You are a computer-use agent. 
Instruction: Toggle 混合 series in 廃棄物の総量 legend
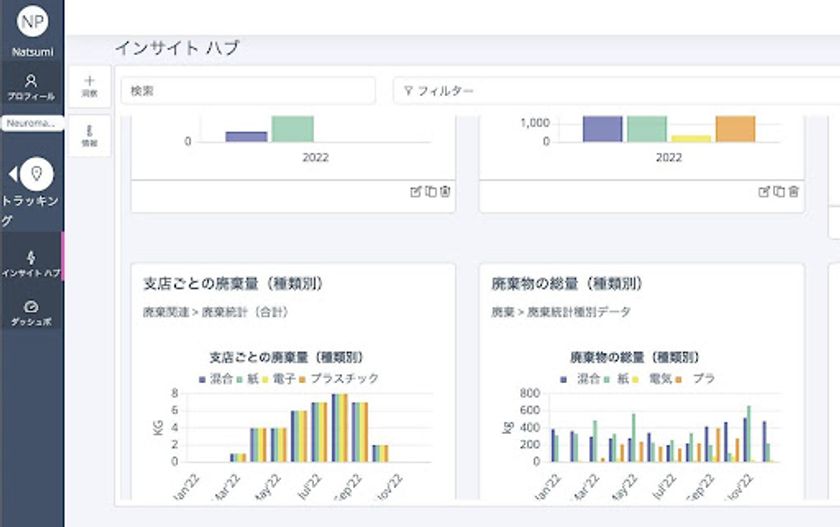pos(581,379)
